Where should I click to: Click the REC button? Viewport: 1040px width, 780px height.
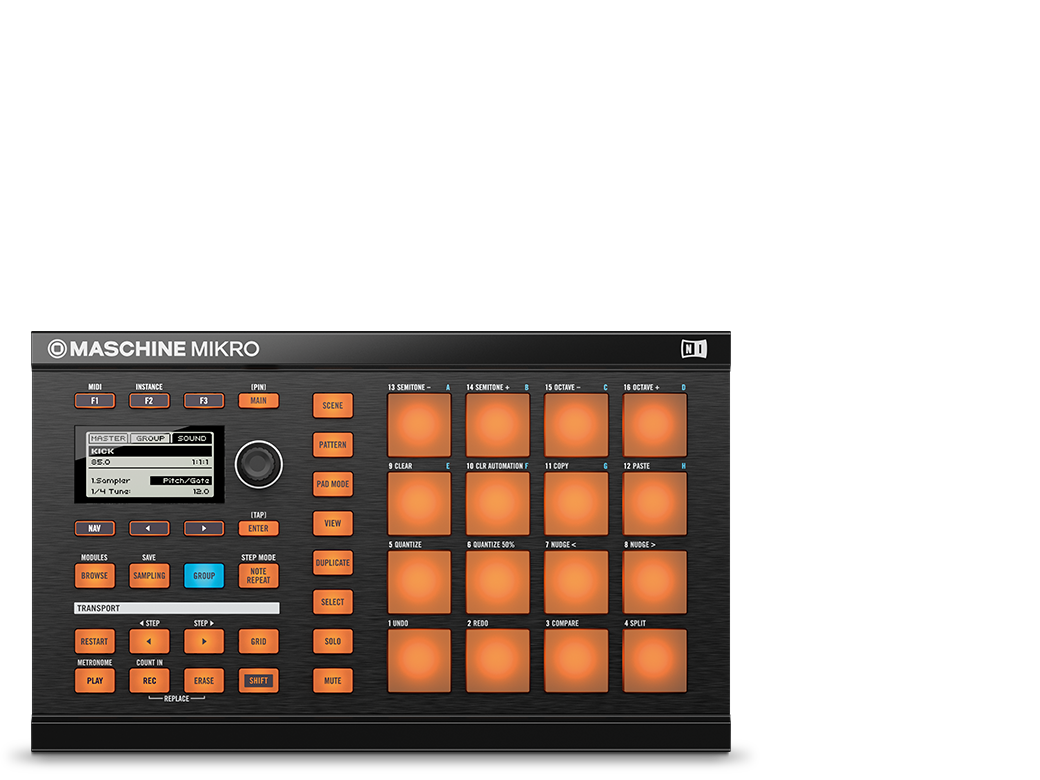pos(149,681)
